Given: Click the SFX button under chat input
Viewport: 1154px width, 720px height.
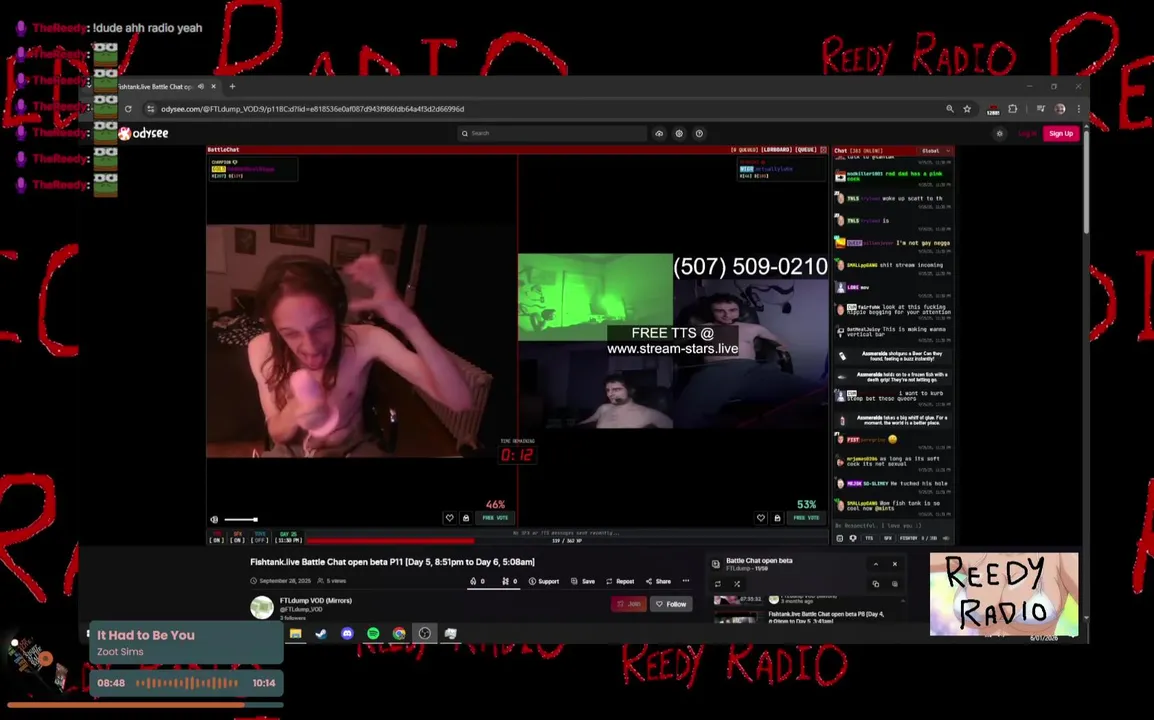Looking at the screenshot, I should tap(888, 538).
